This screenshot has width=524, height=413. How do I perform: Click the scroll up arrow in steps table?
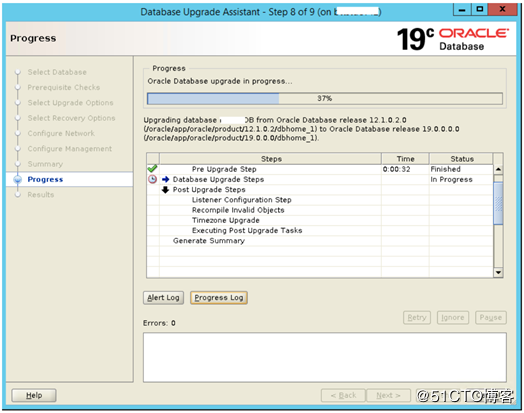click(x=498, y=169)
